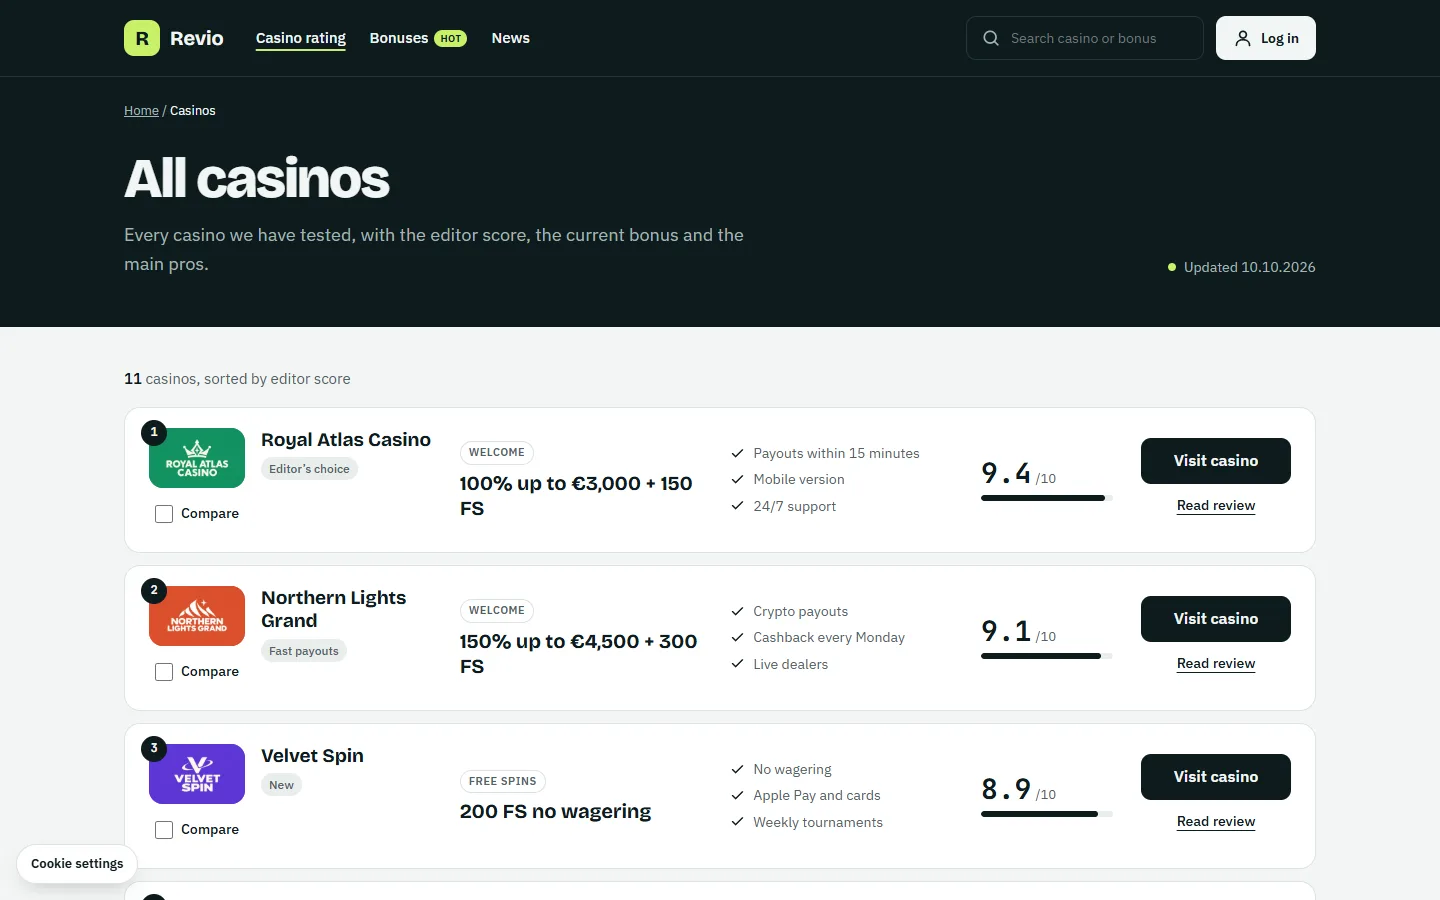Visit casino for Northern Lights Grand
This screenshot has width=1440, height=900.
coord(1216,619)
